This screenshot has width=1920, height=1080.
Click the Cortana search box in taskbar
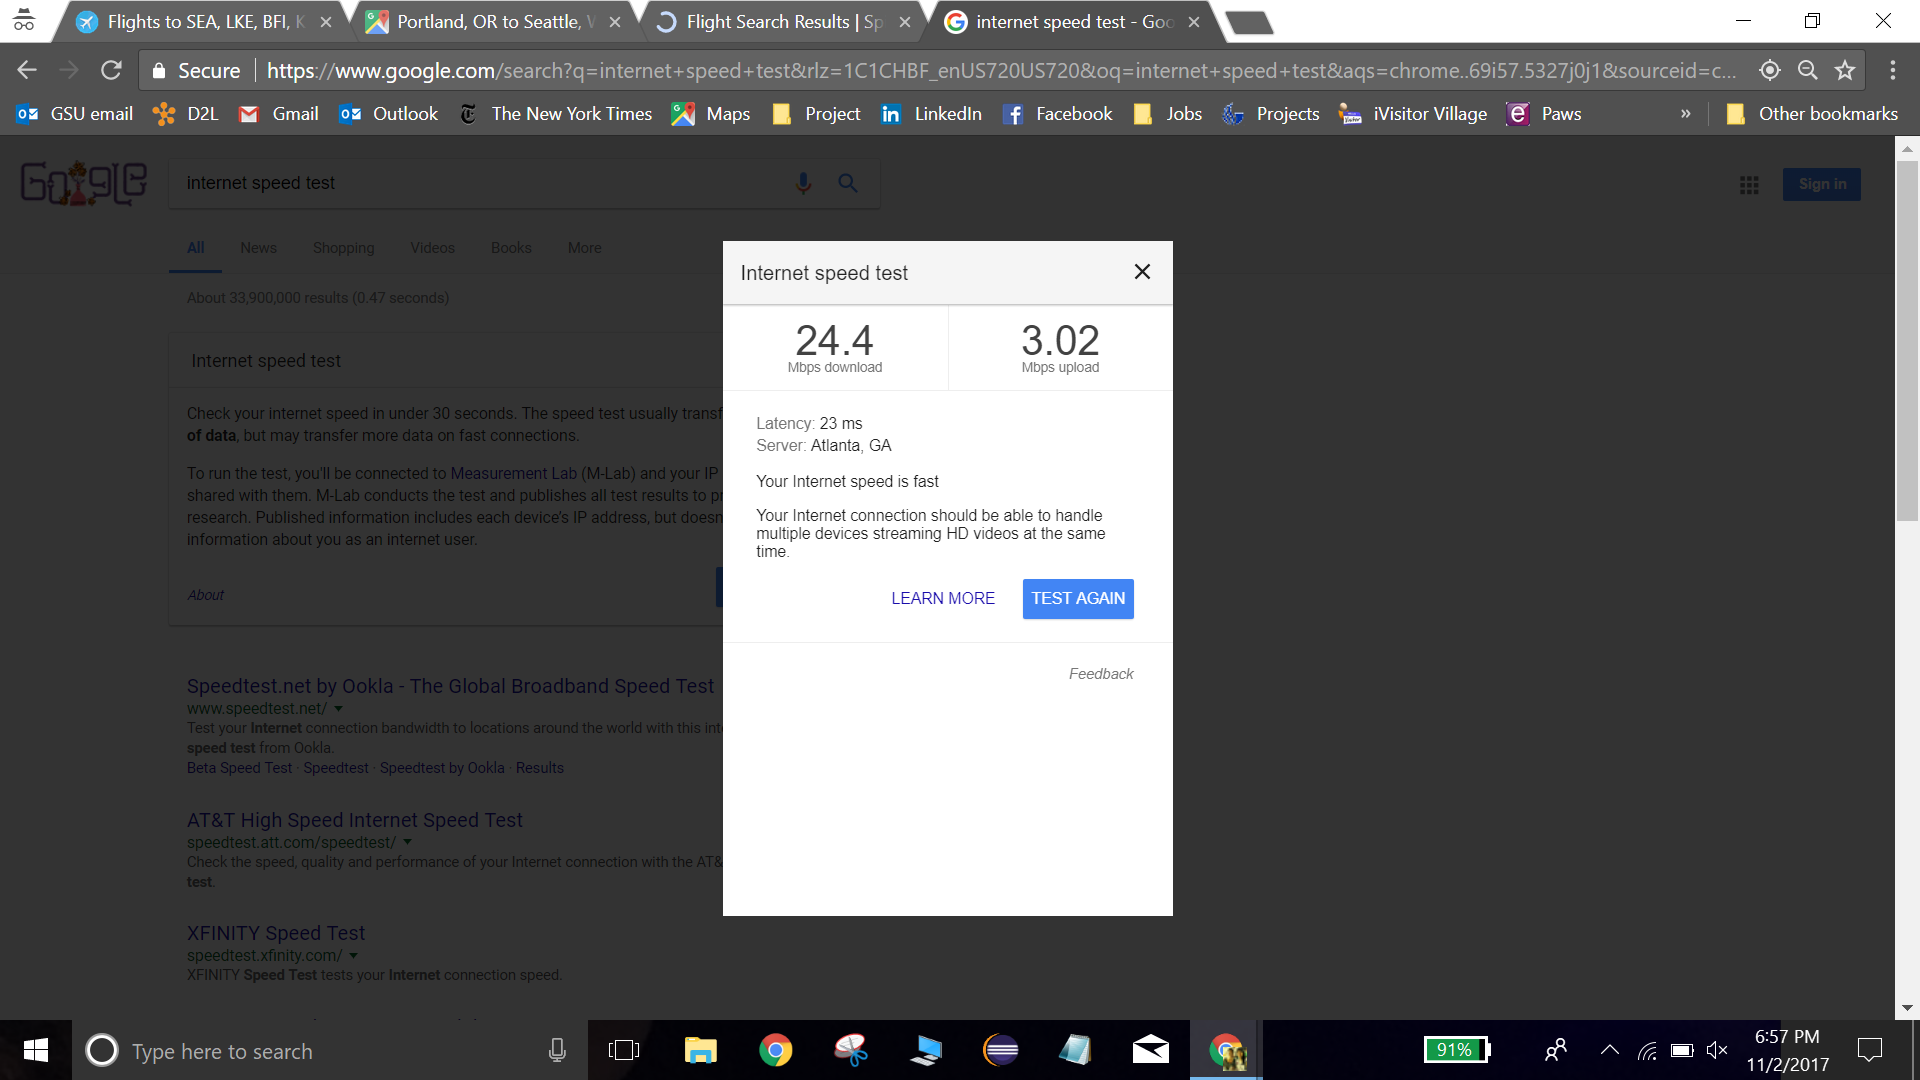tap(330, 1050)
